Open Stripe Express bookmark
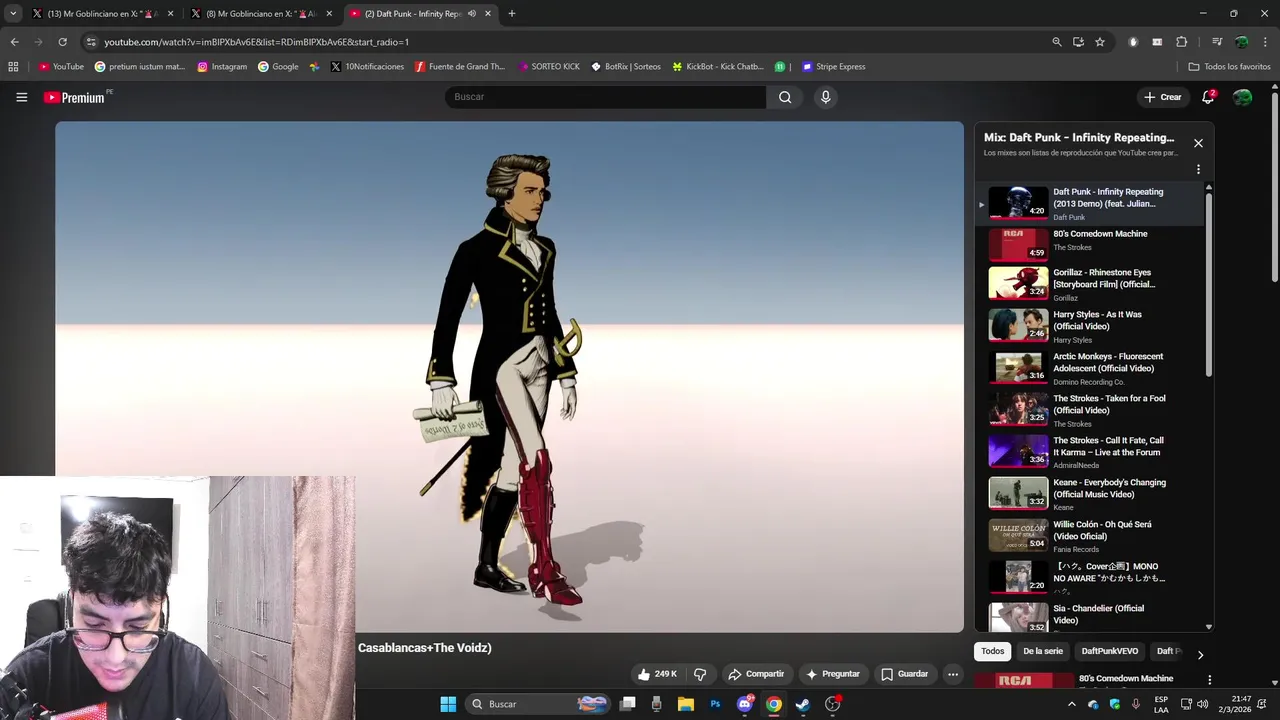 (x=833, y=67)
